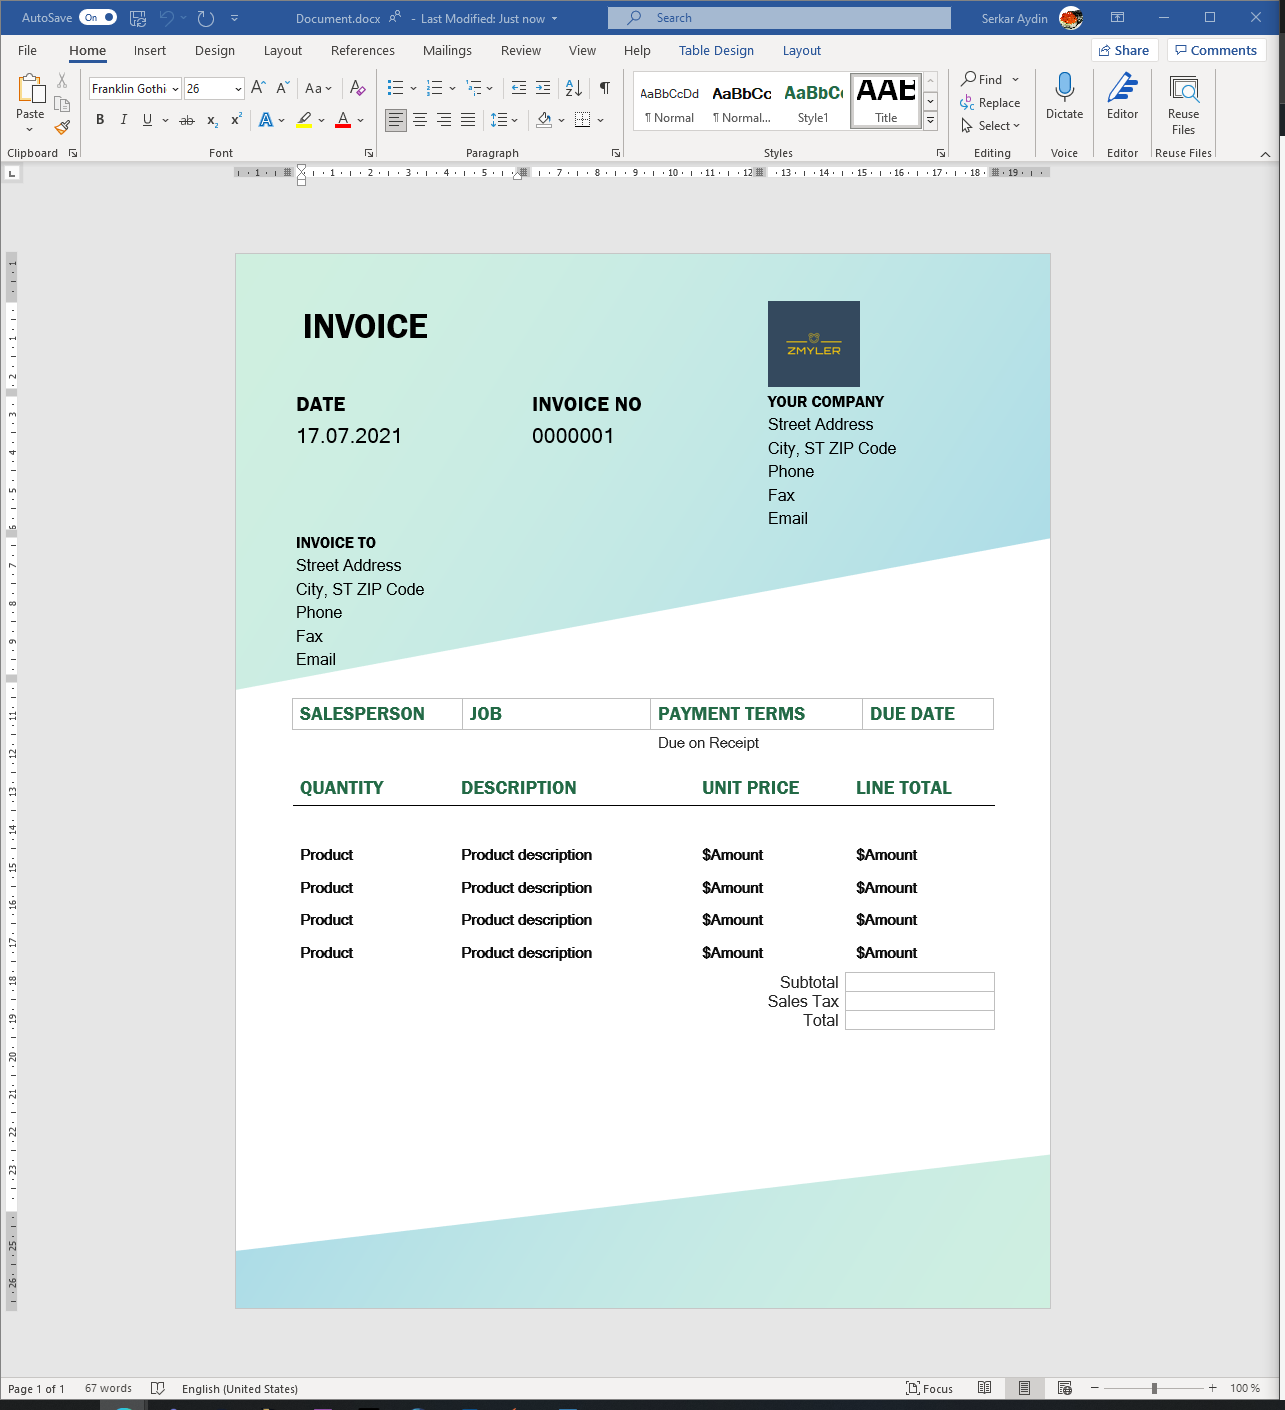
Task: Apply strikethrough formatting
Action: coord(187,119)
